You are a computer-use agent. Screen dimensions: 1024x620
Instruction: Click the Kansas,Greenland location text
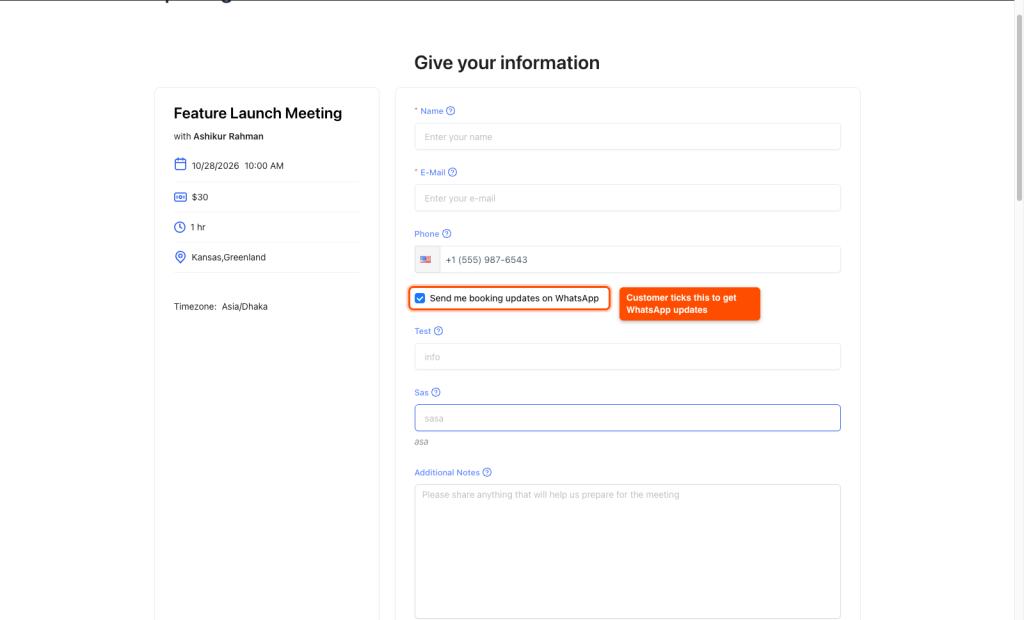(229, 257)
